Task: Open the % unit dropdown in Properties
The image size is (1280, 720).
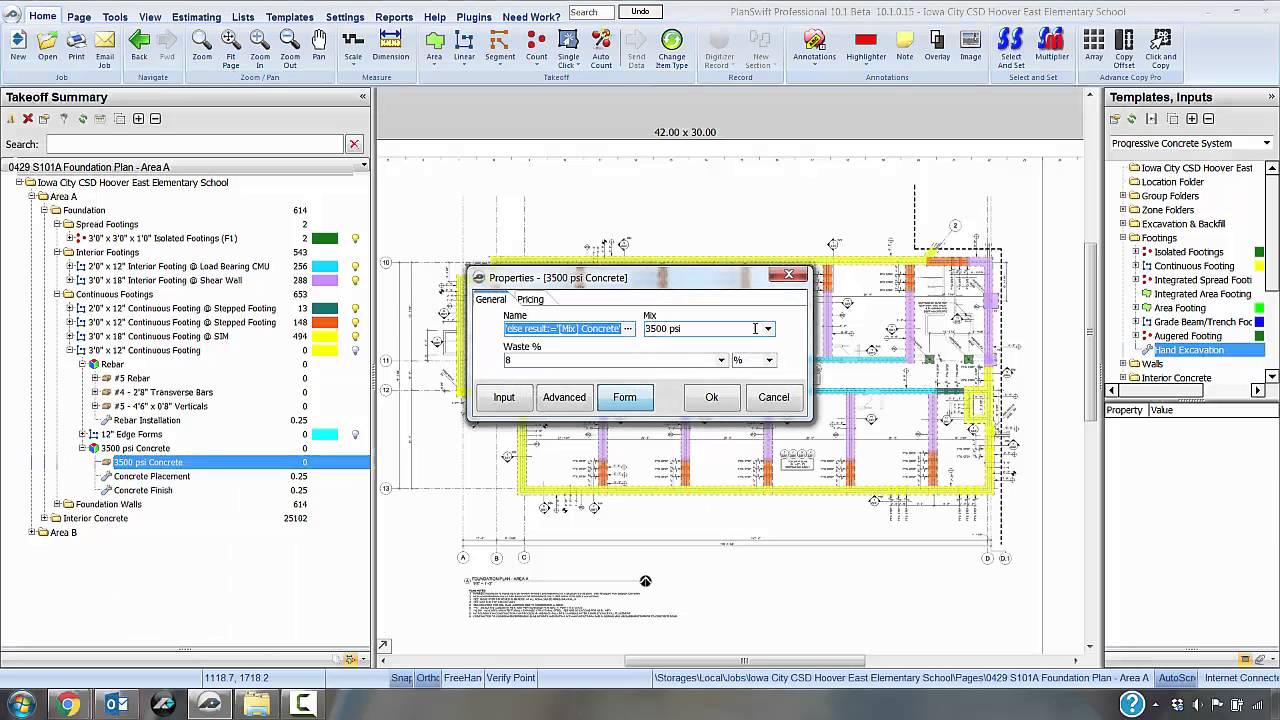Action: [769, 361]
